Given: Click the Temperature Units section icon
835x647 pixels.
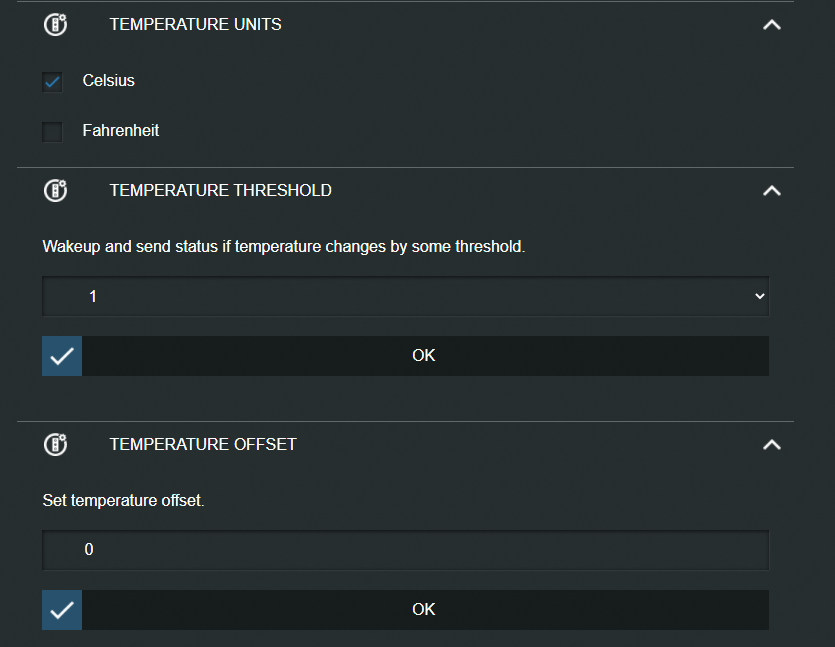Looking at the screenshot, I should pos(55,24).
